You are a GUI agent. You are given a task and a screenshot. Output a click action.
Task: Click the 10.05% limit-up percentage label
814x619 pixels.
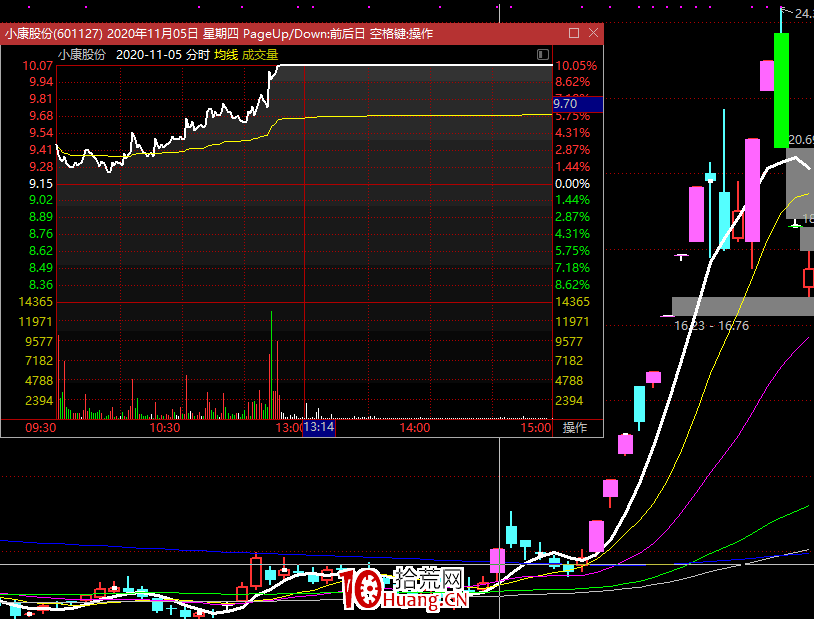[x=575, y=66]
